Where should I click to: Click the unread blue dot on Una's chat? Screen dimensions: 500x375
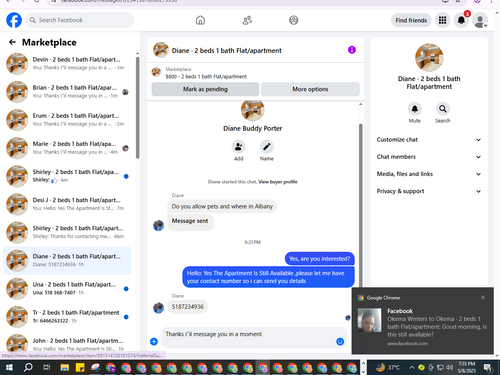(126, 289)
